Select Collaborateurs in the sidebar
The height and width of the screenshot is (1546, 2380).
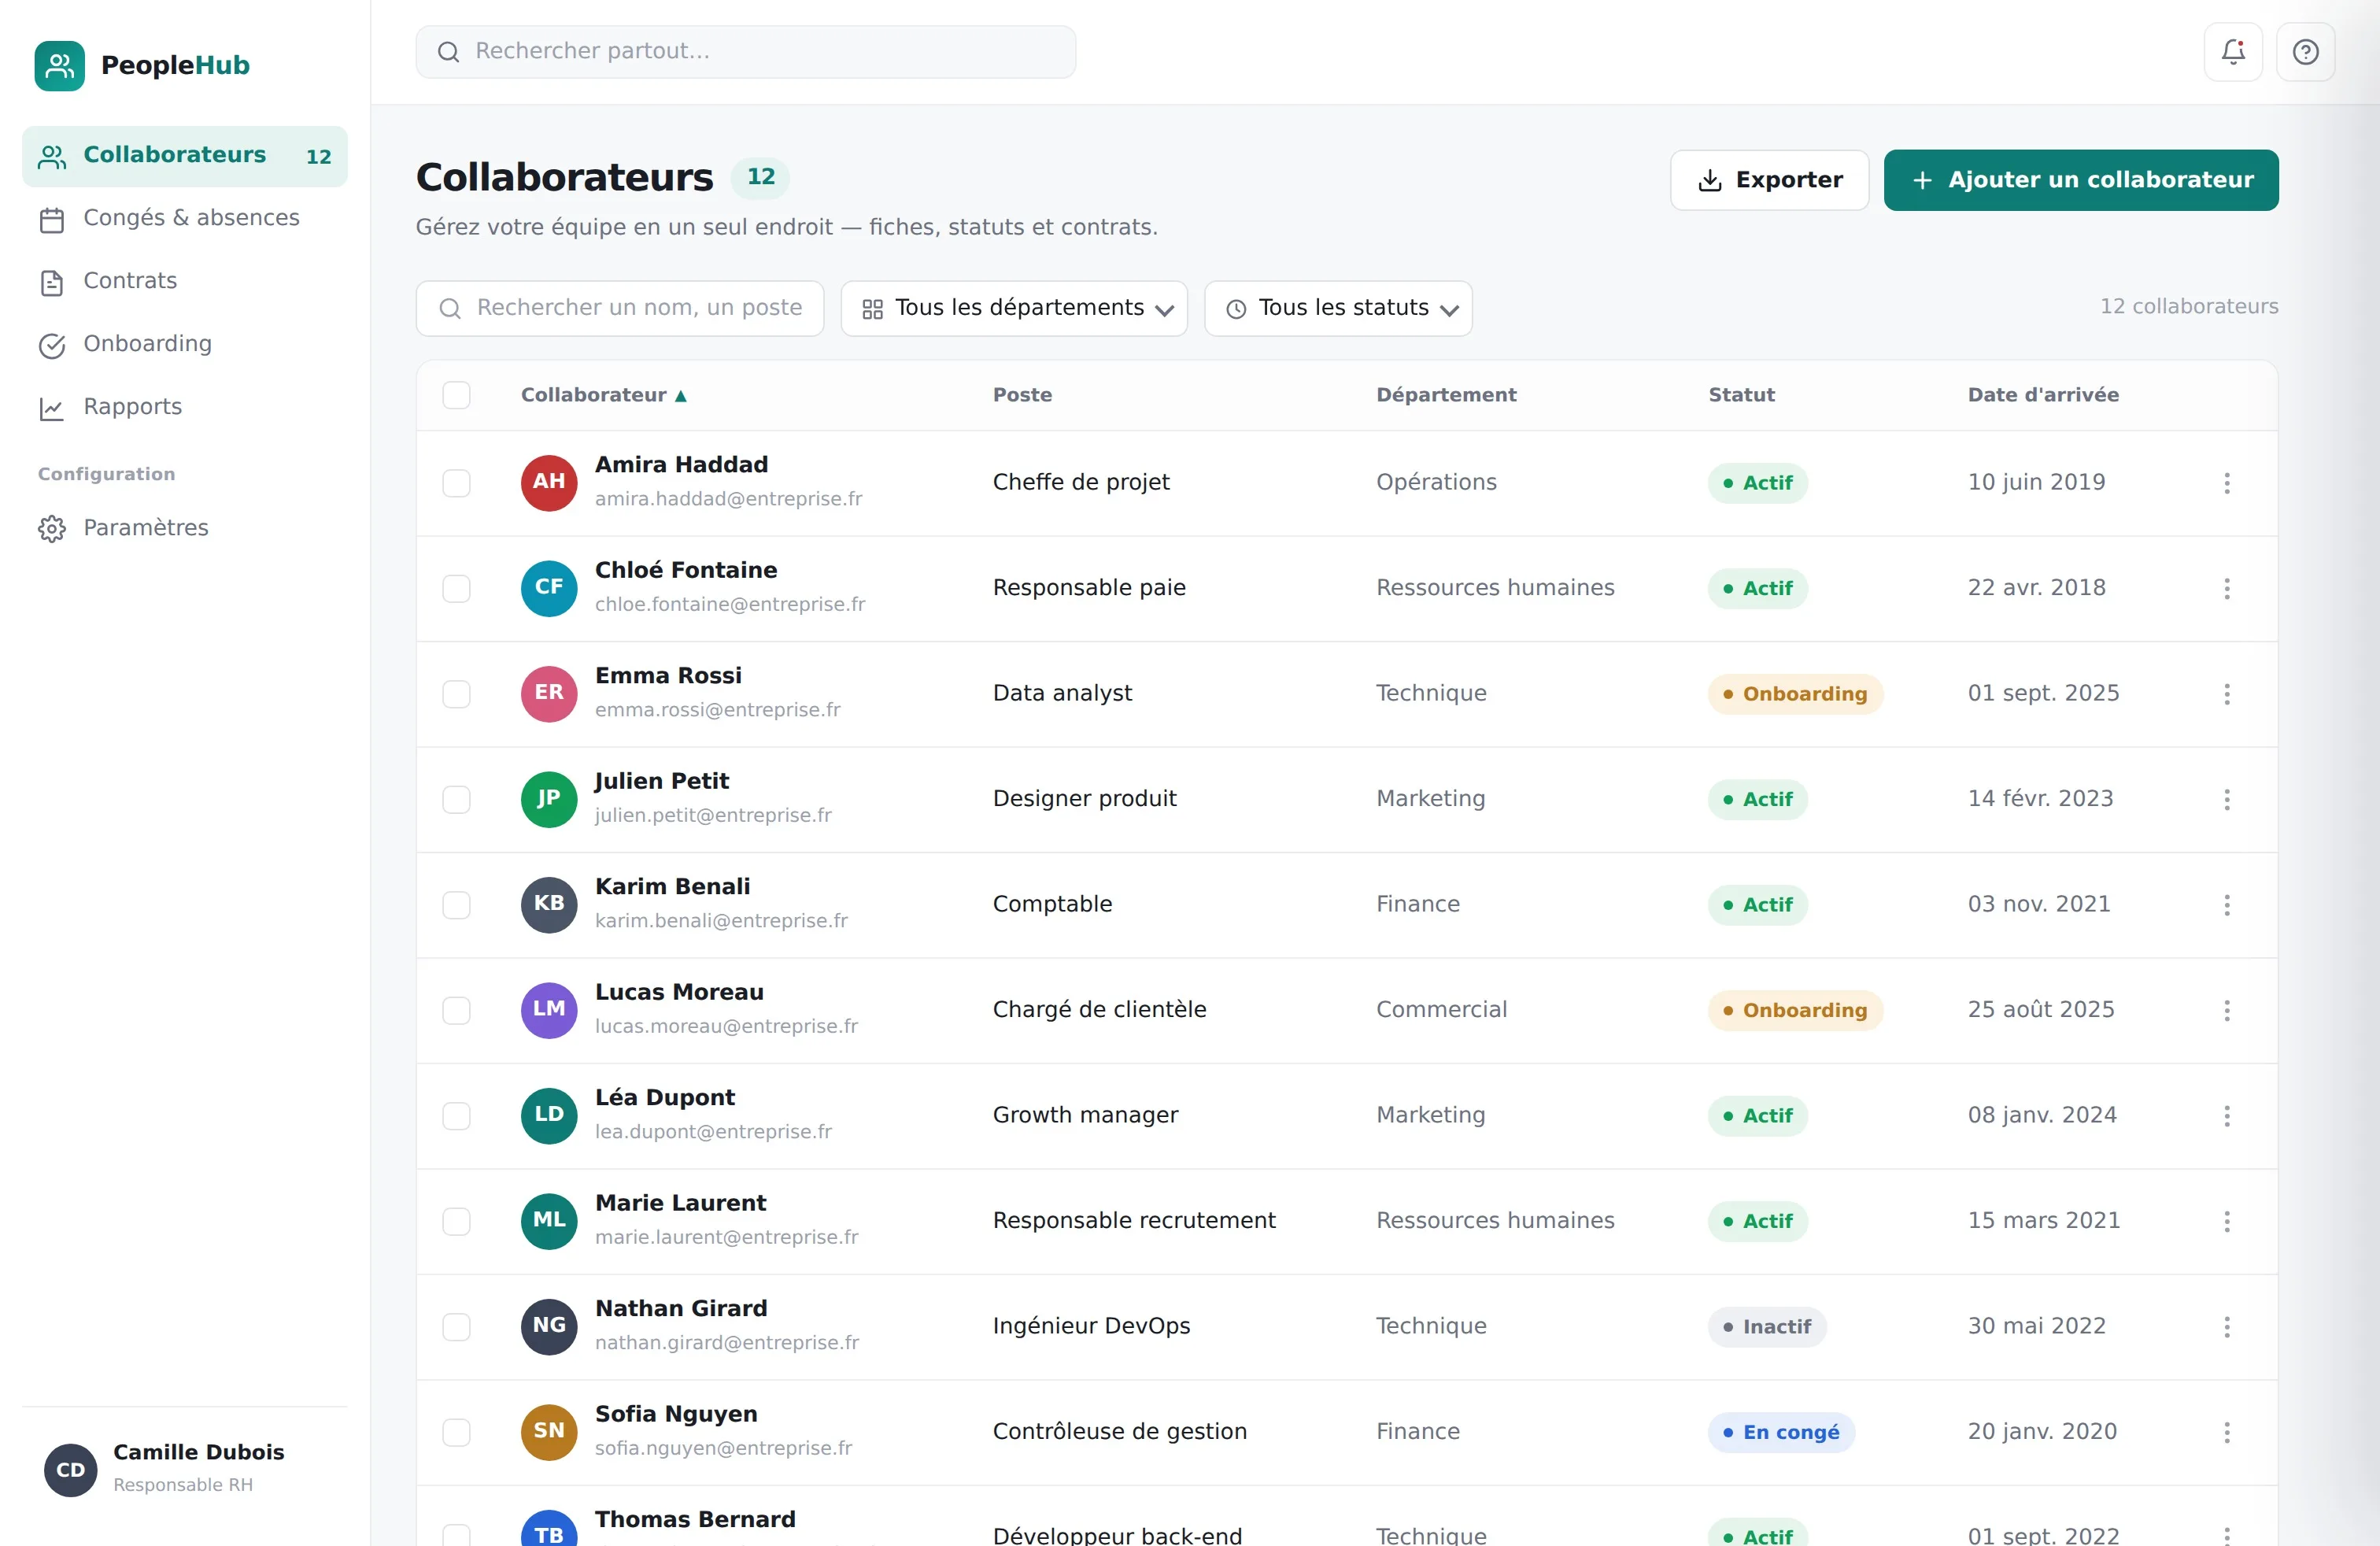185,156
